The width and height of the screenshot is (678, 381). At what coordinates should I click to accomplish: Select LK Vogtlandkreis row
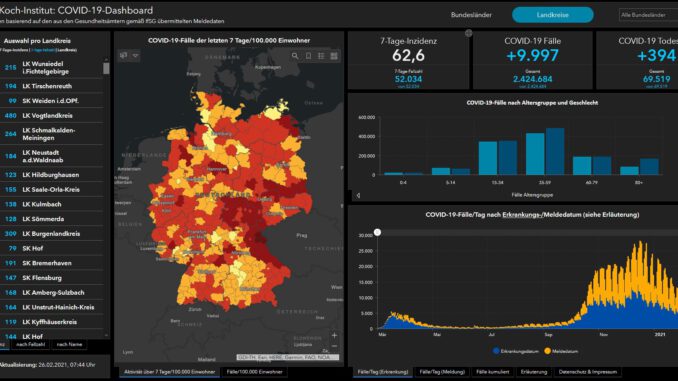click(x=52, y=115)
